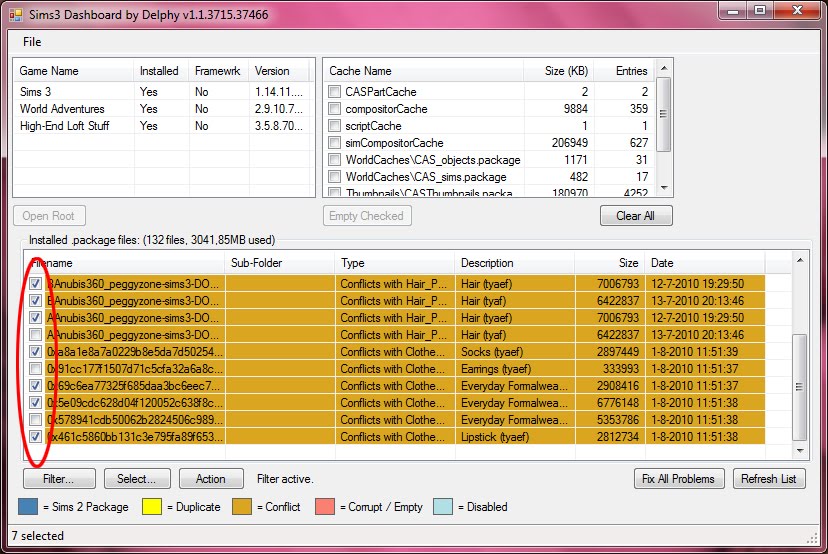
Task: Select the High-End Loft Stuff row
Action: (162, 126)
